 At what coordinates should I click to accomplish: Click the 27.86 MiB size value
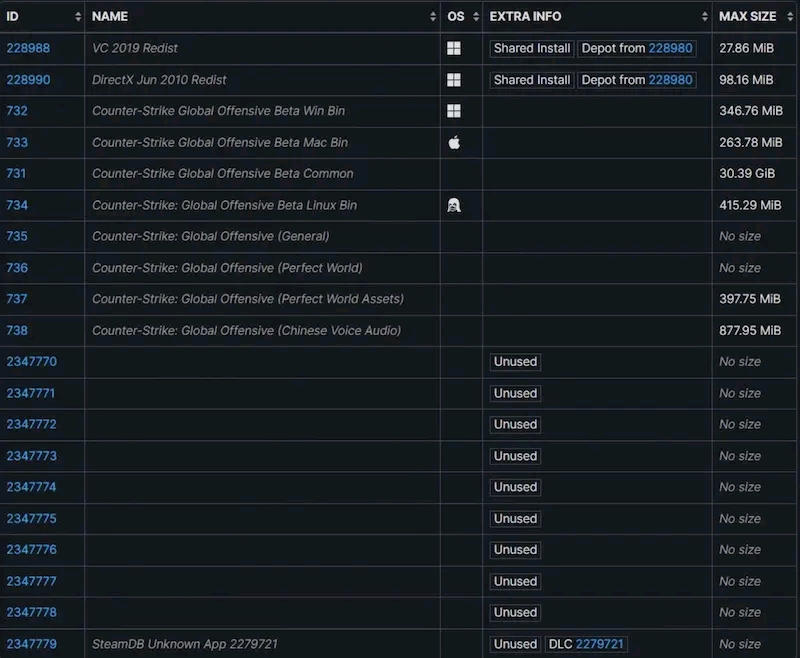tap(746, 48)
